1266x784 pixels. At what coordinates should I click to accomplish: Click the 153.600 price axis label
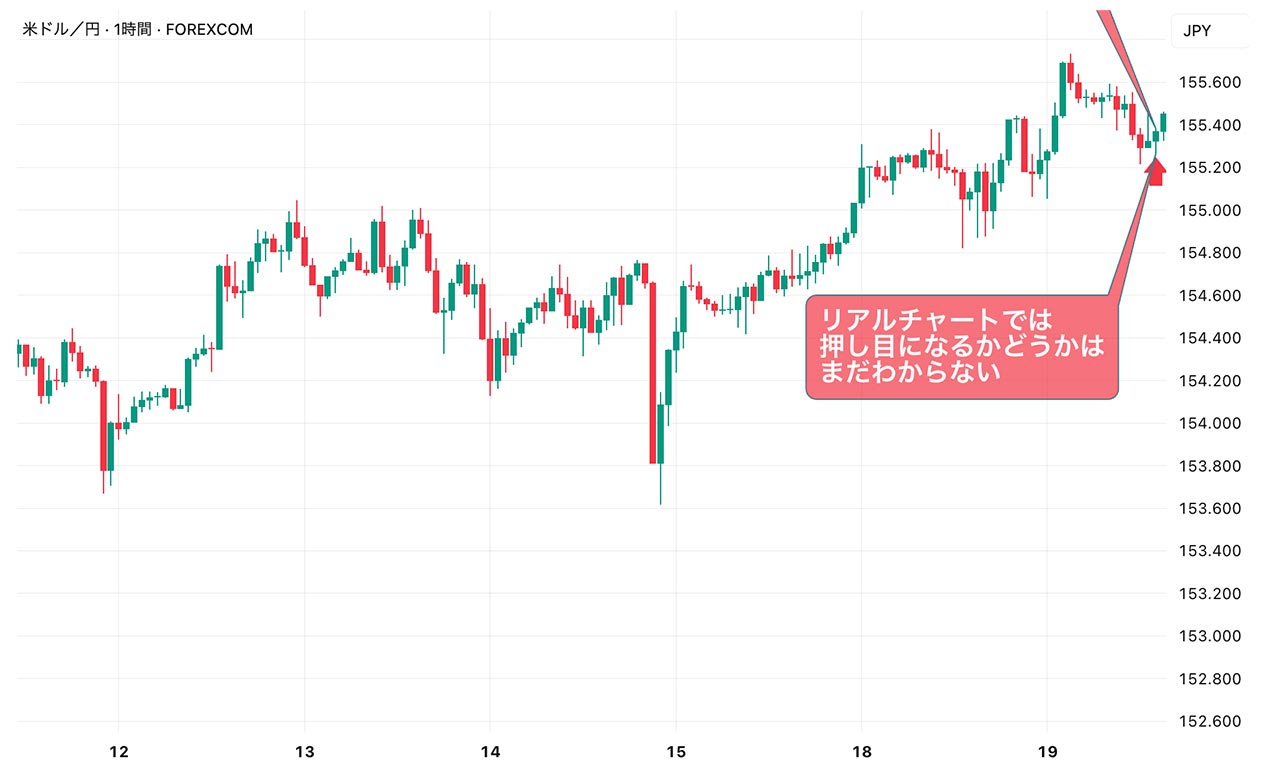click(1209, 508)
